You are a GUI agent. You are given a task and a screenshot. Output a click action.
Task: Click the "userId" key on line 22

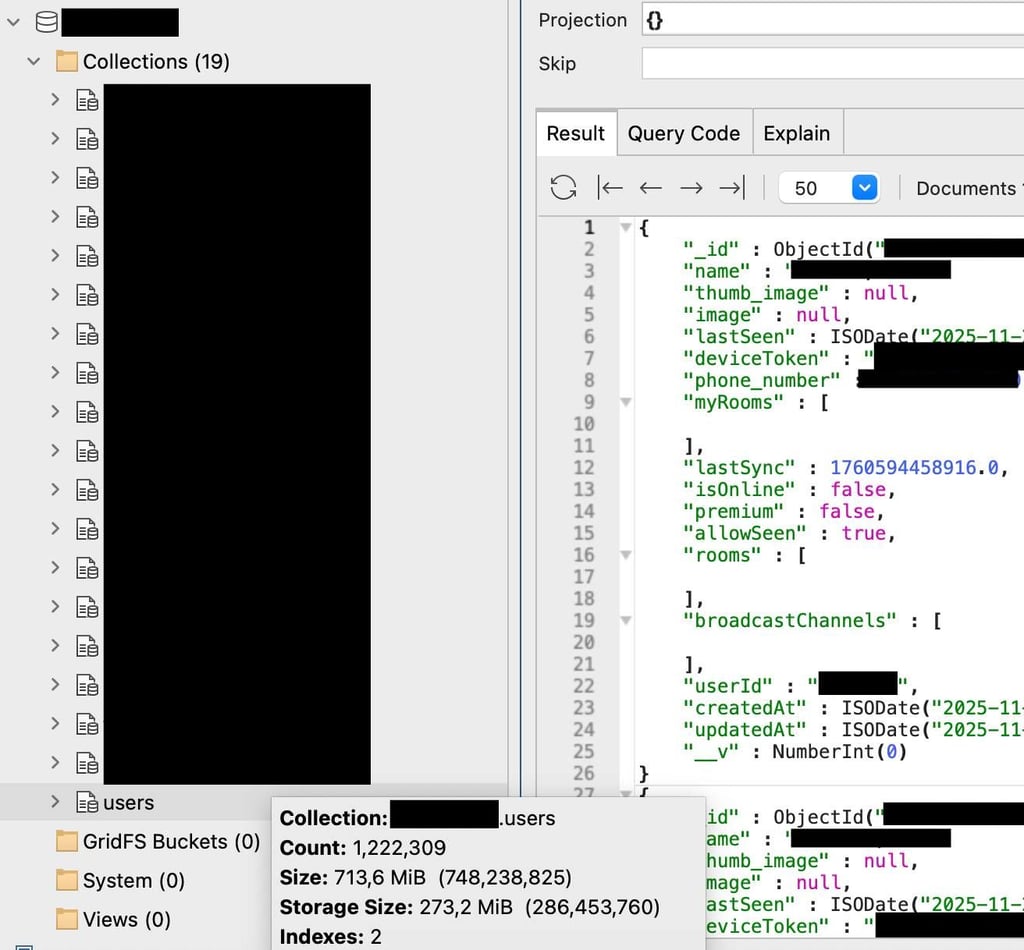(x=728, y=686)
